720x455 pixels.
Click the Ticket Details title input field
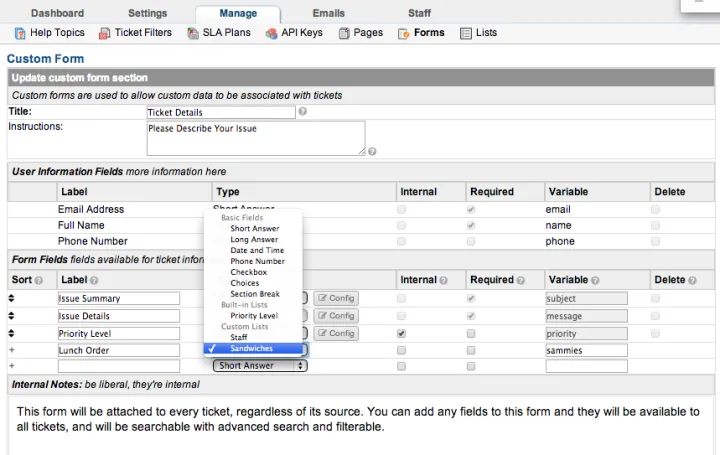tap(220, 112)
